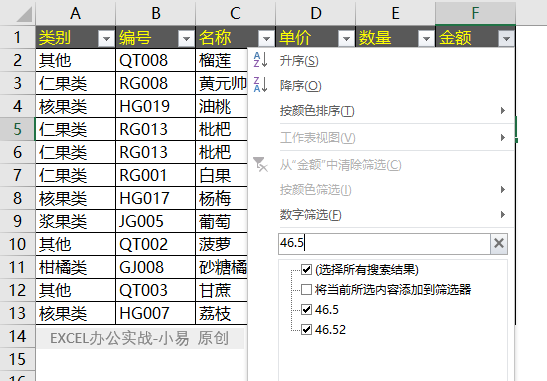
Task: Uncheck the 46.52 value checkbox
Action: [306, 329]
